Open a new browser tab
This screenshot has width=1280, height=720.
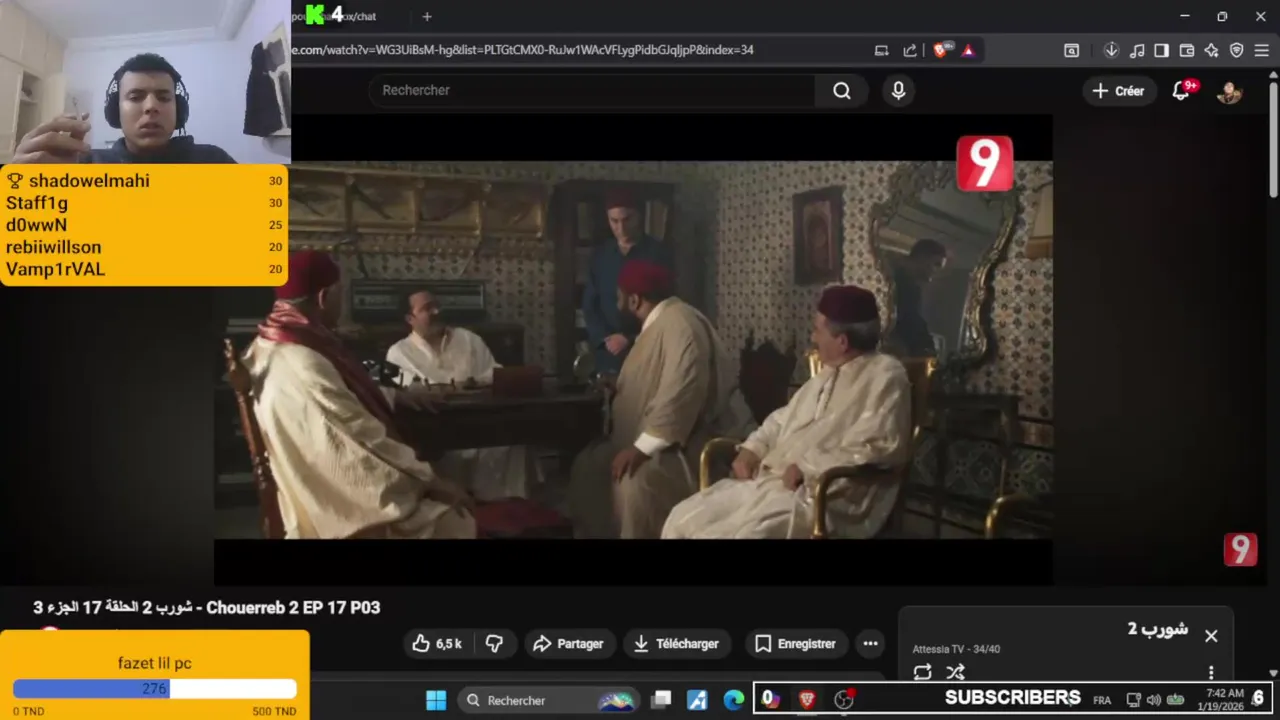coord(427,16)
